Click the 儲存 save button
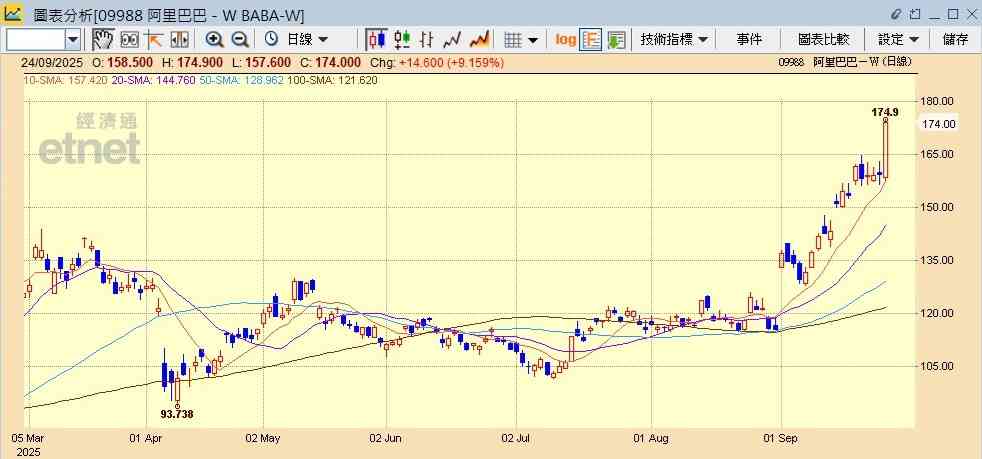This screenshot has height=459, width=982. pyautogui.click(x=956, y=39)
